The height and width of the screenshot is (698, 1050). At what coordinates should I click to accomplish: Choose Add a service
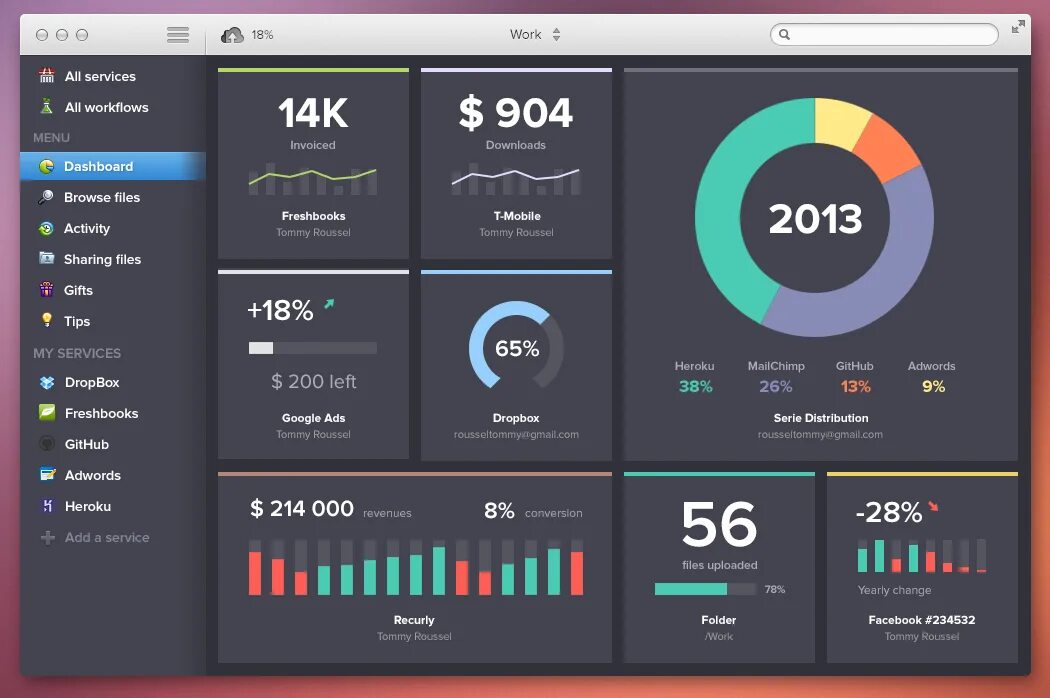[112, 537]
